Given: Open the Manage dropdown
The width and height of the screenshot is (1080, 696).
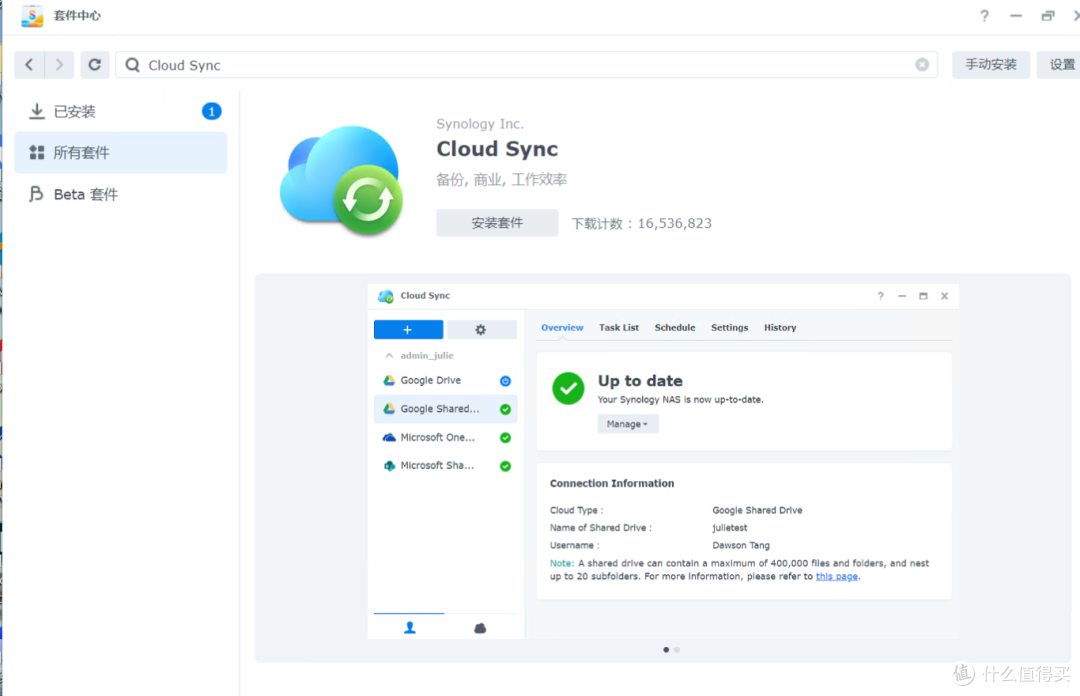Looking at the screenshot, I should point(627,423).
